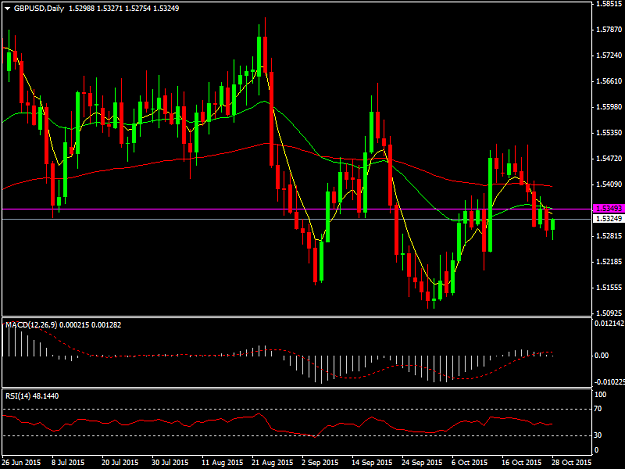The height and width of the screenshot is (469, 625).
Task: Select the magenta 1.53493 price label
Action: (608, 208)
